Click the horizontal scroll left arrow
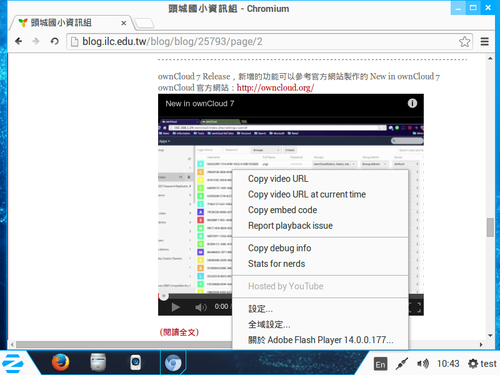This screenshot has width=500, height=375. point(12,345)
